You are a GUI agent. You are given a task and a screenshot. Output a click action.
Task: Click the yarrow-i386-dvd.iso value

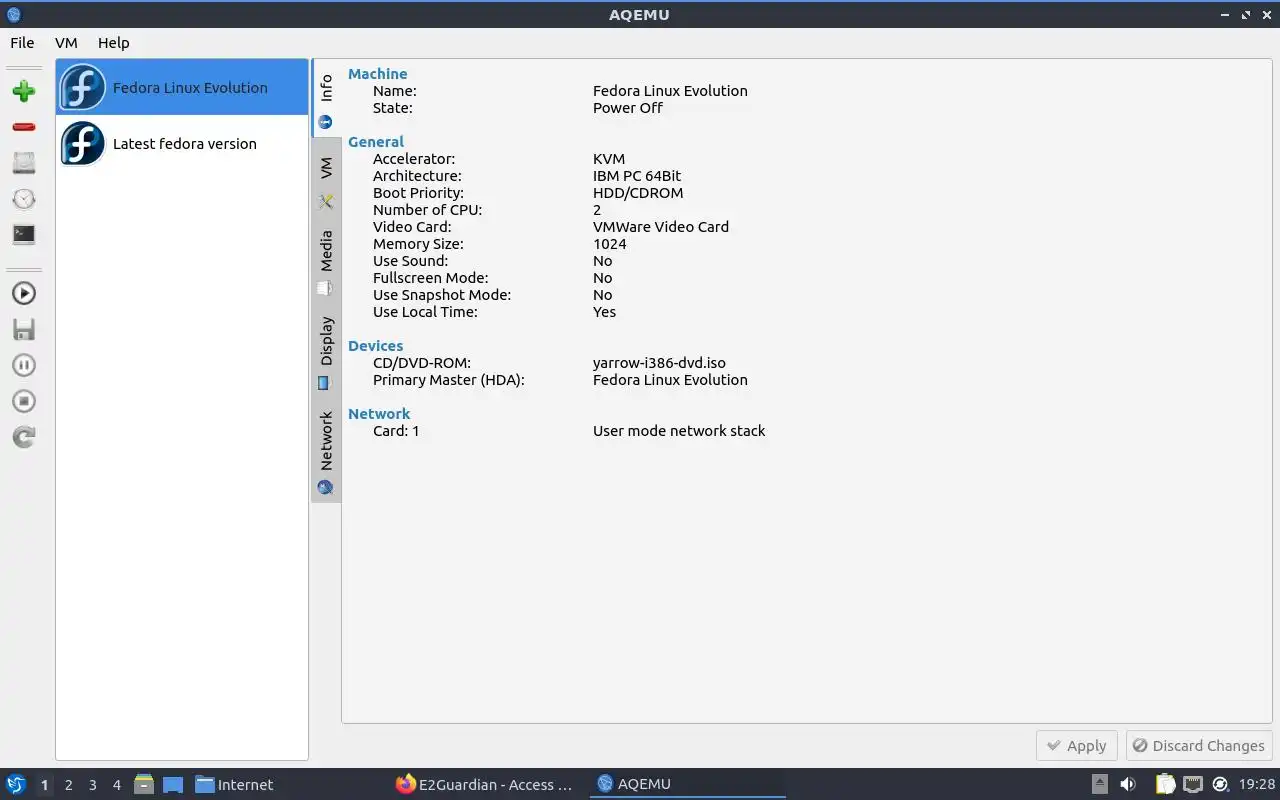[x=659, y=363]
